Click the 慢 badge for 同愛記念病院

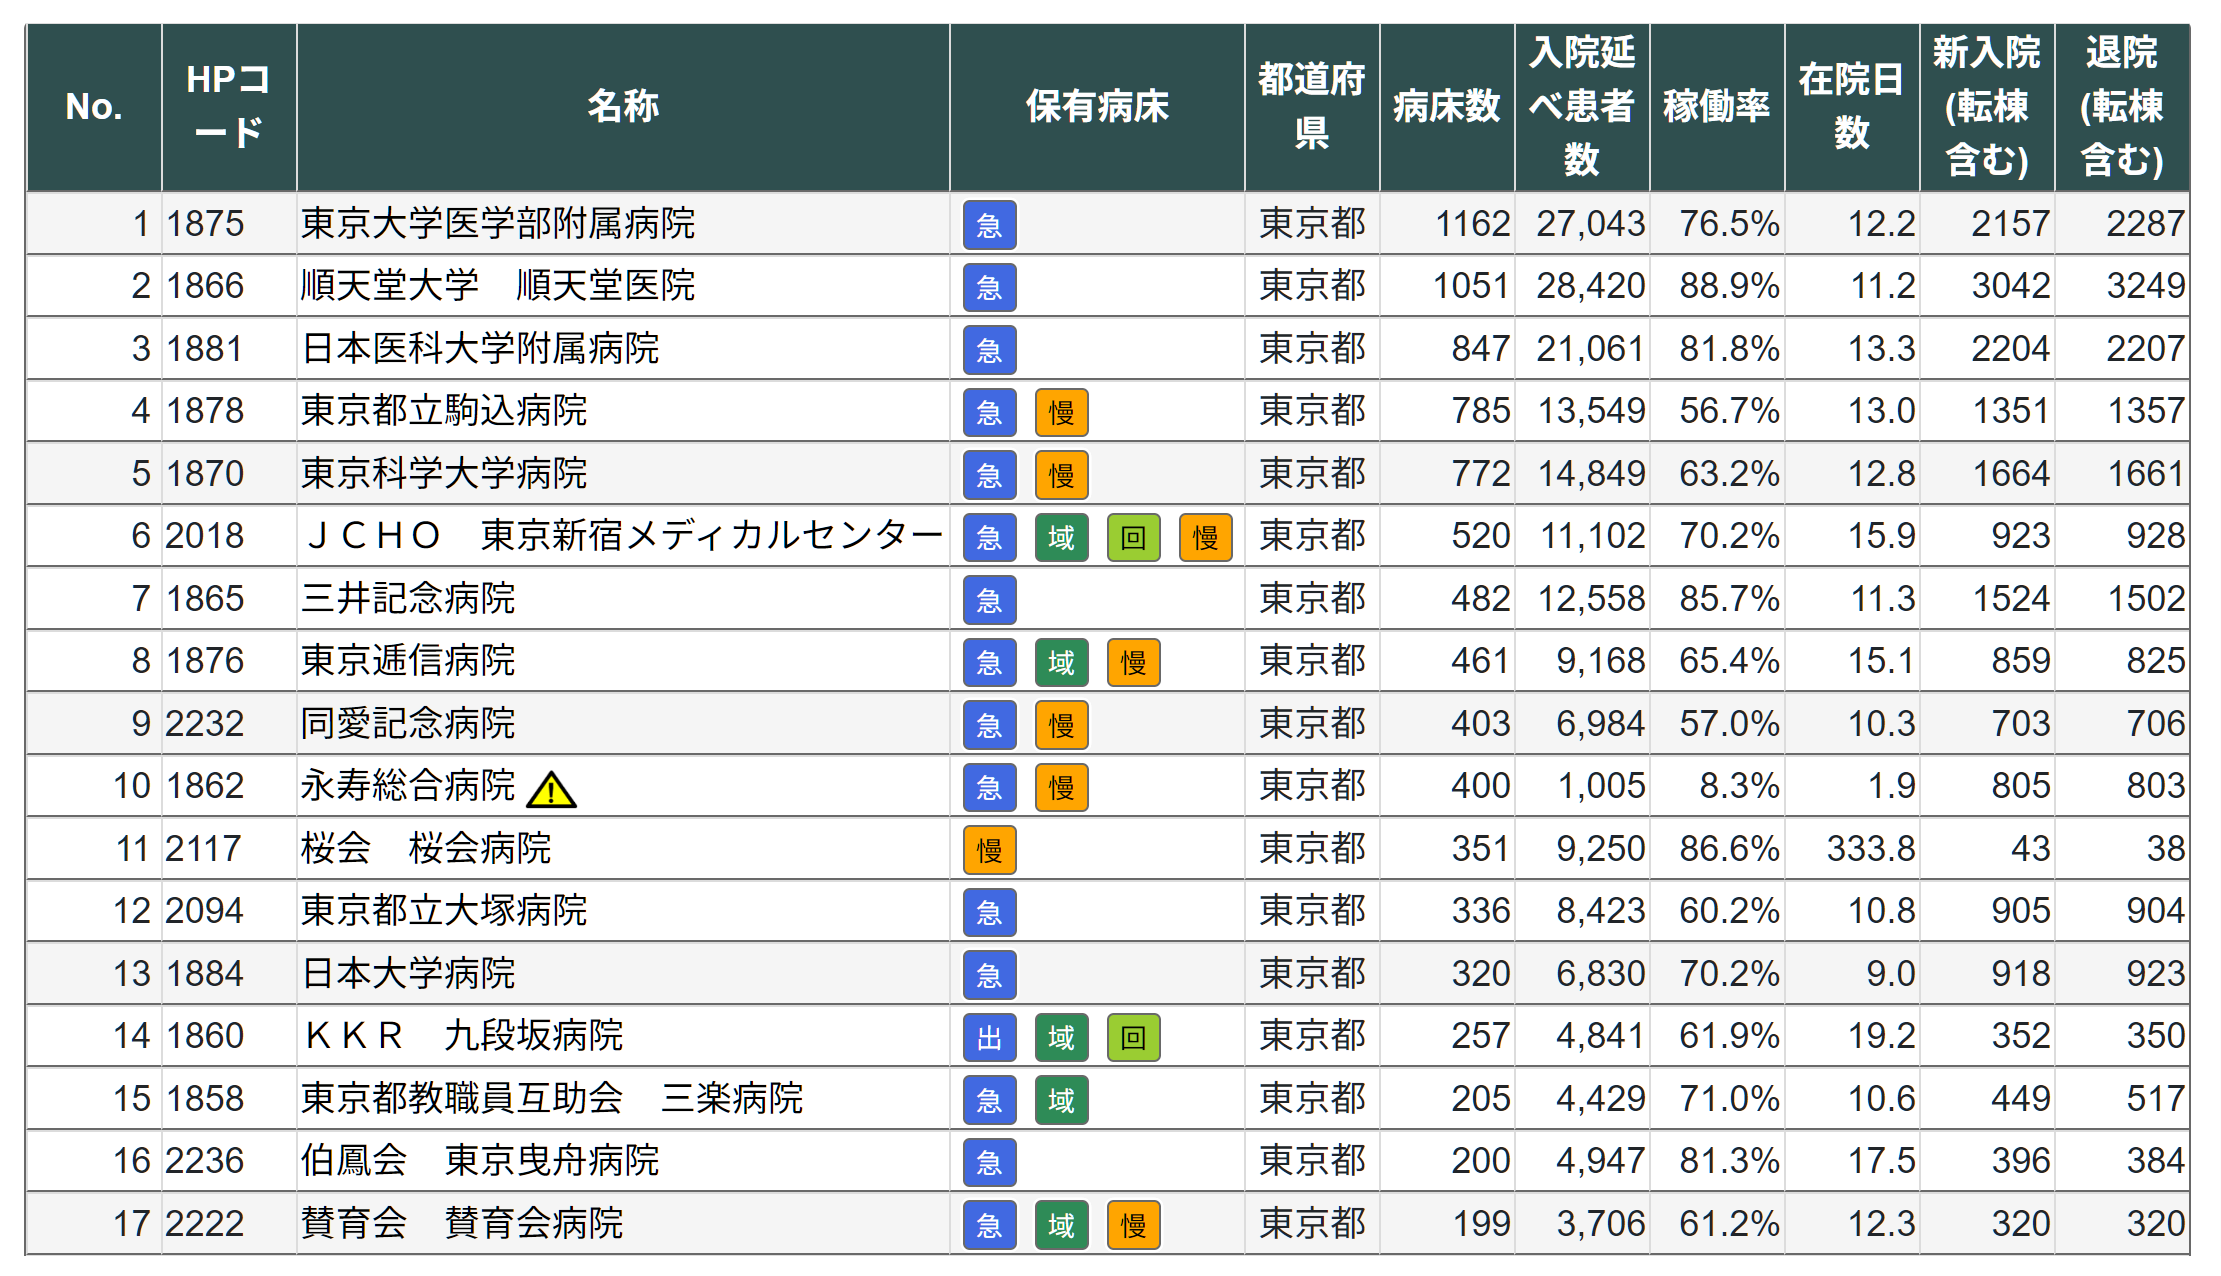[1061, 725]
